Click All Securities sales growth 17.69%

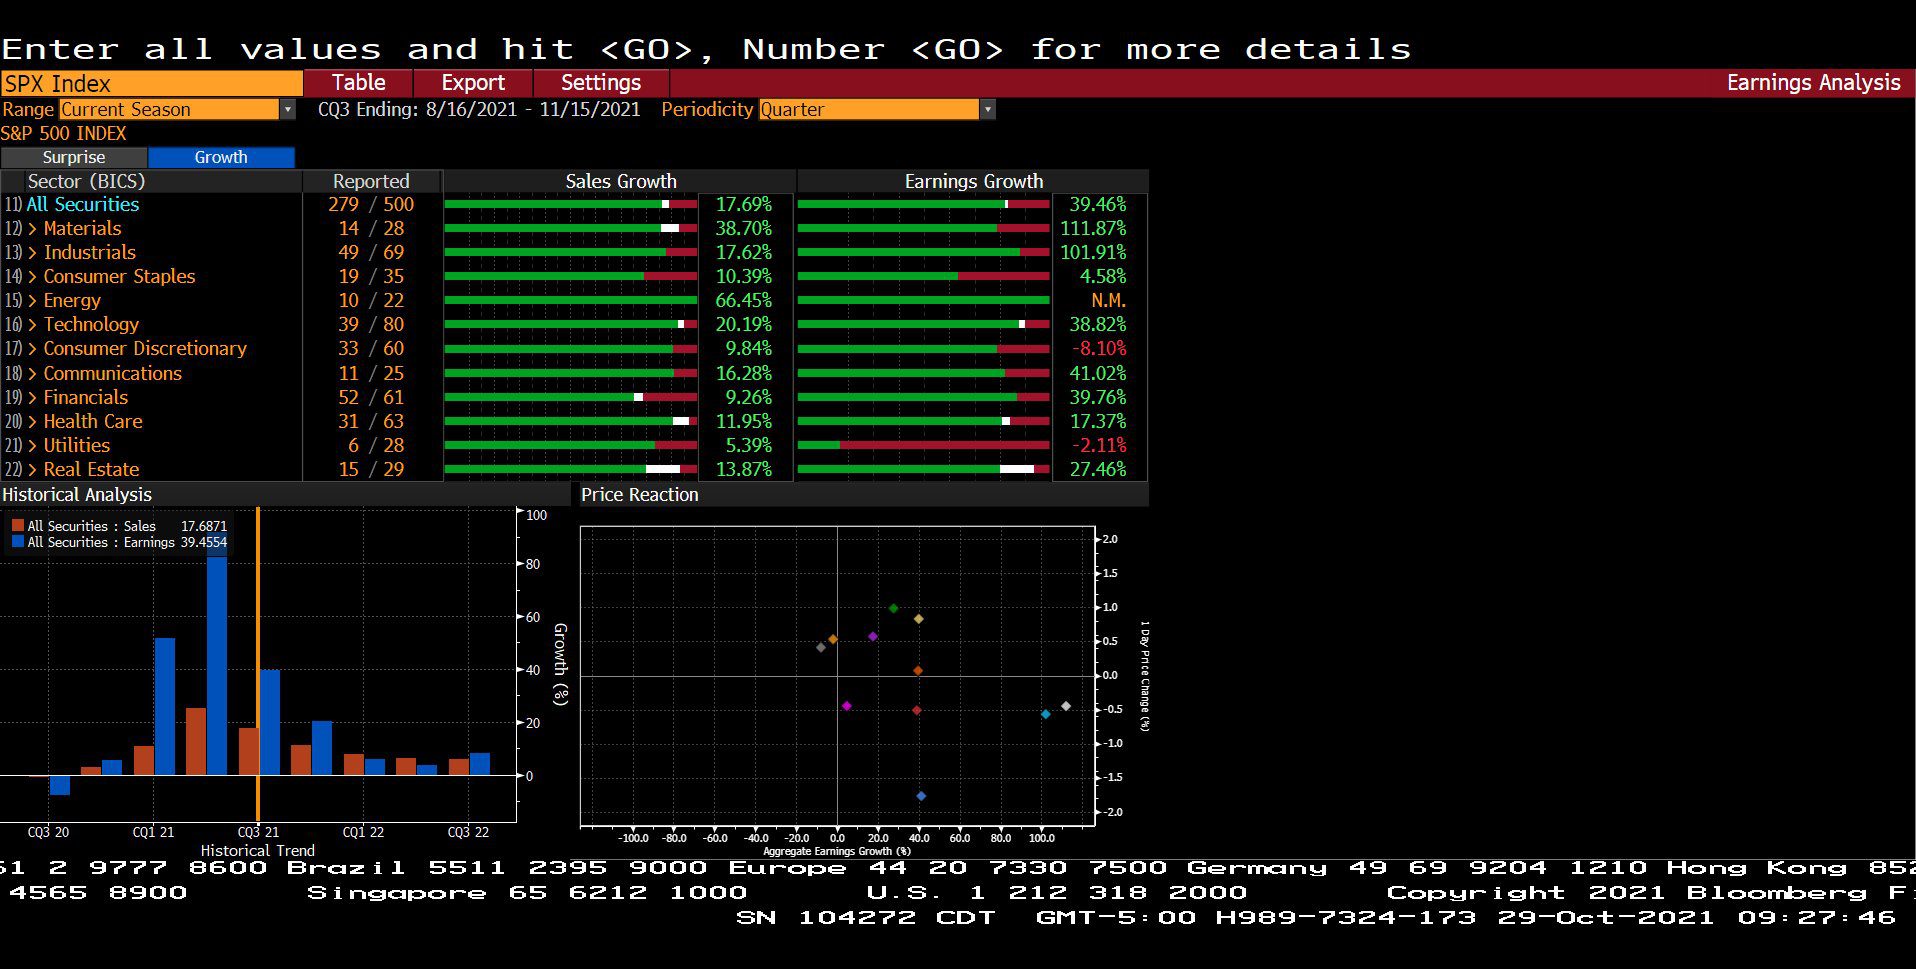(x=743, y=204)
